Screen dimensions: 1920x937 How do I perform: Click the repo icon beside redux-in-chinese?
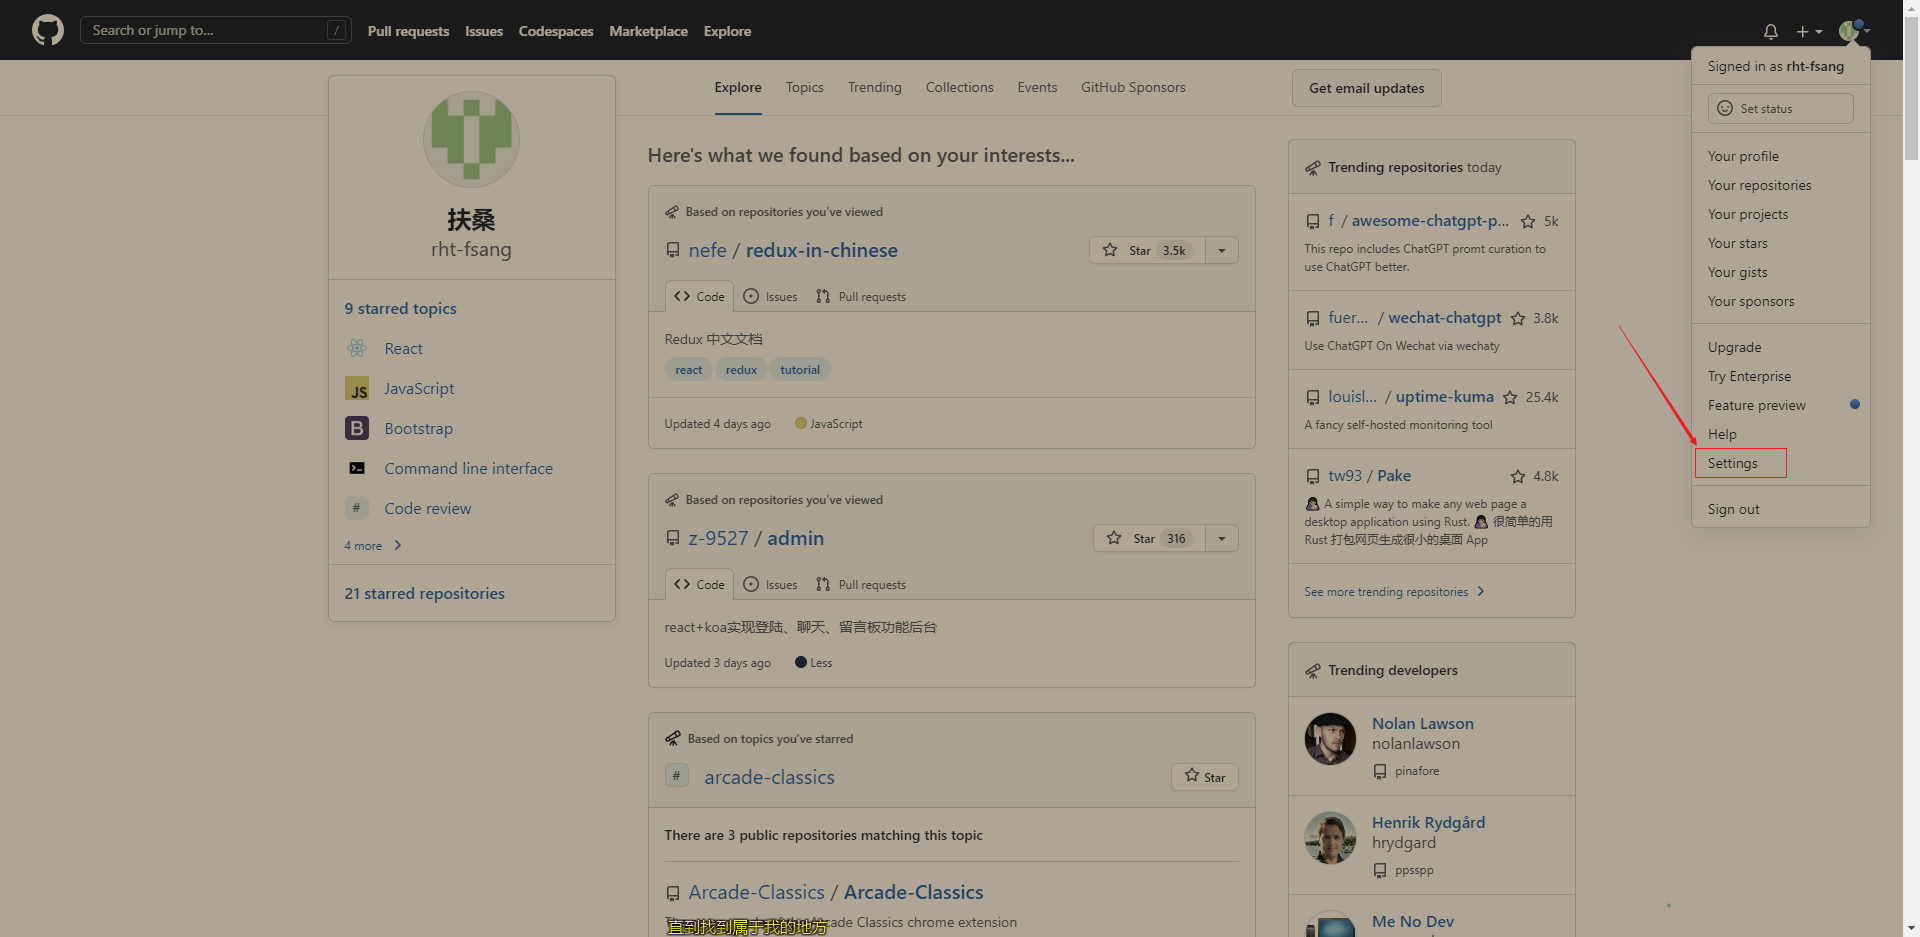tap(673, 250)
